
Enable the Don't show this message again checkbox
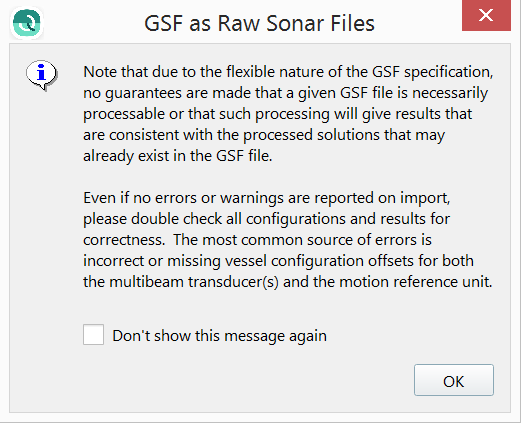tap(93, 335)
